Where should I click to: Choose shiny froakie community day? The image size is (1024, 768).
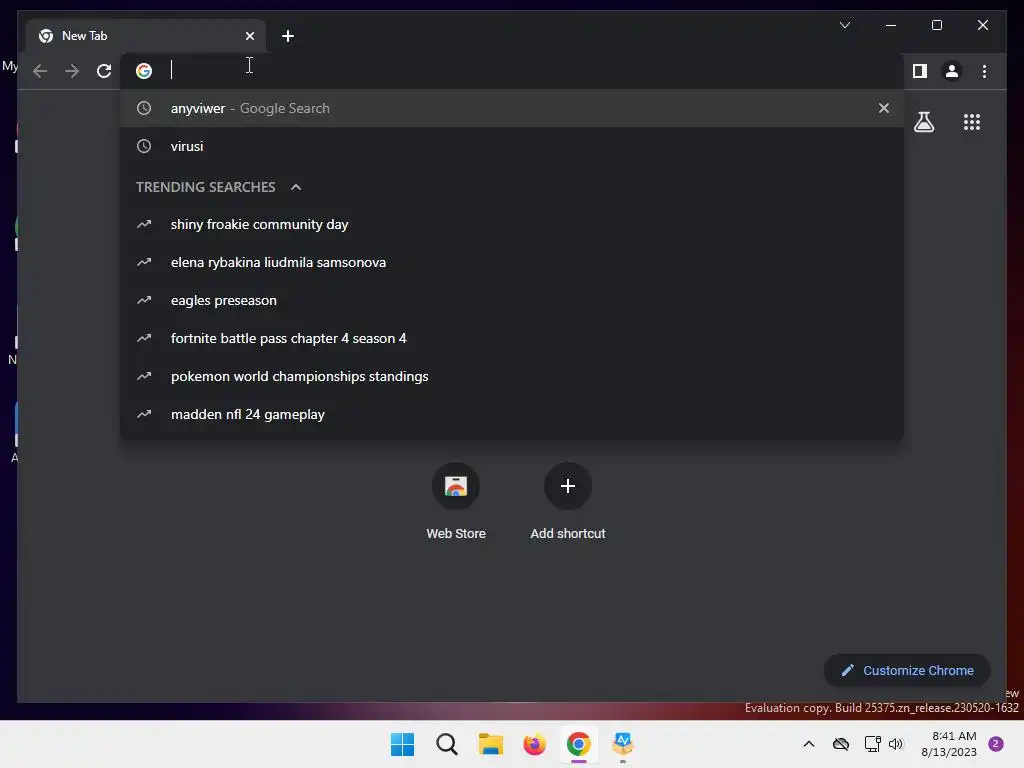(x=512, y=224)
